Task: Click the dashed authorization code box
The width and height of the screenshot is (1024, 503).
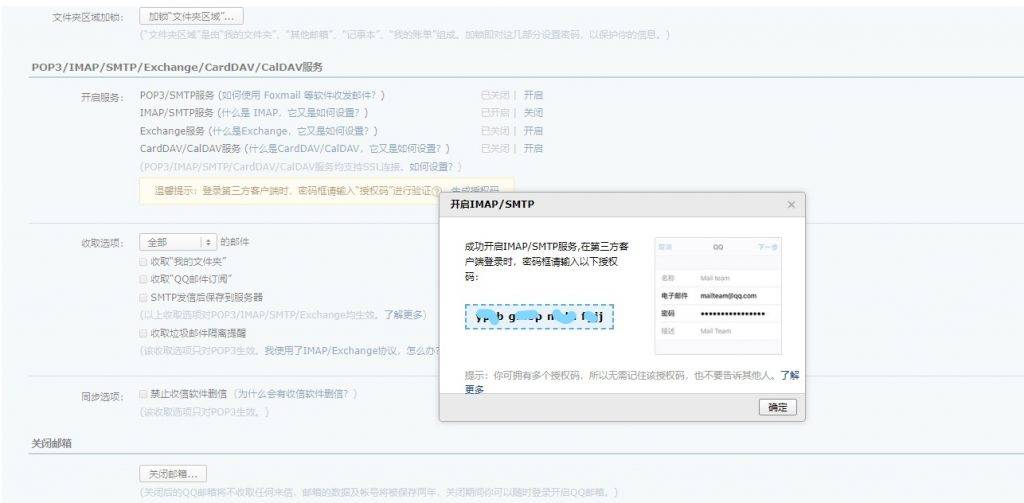Action: click(x=538, y=317)
